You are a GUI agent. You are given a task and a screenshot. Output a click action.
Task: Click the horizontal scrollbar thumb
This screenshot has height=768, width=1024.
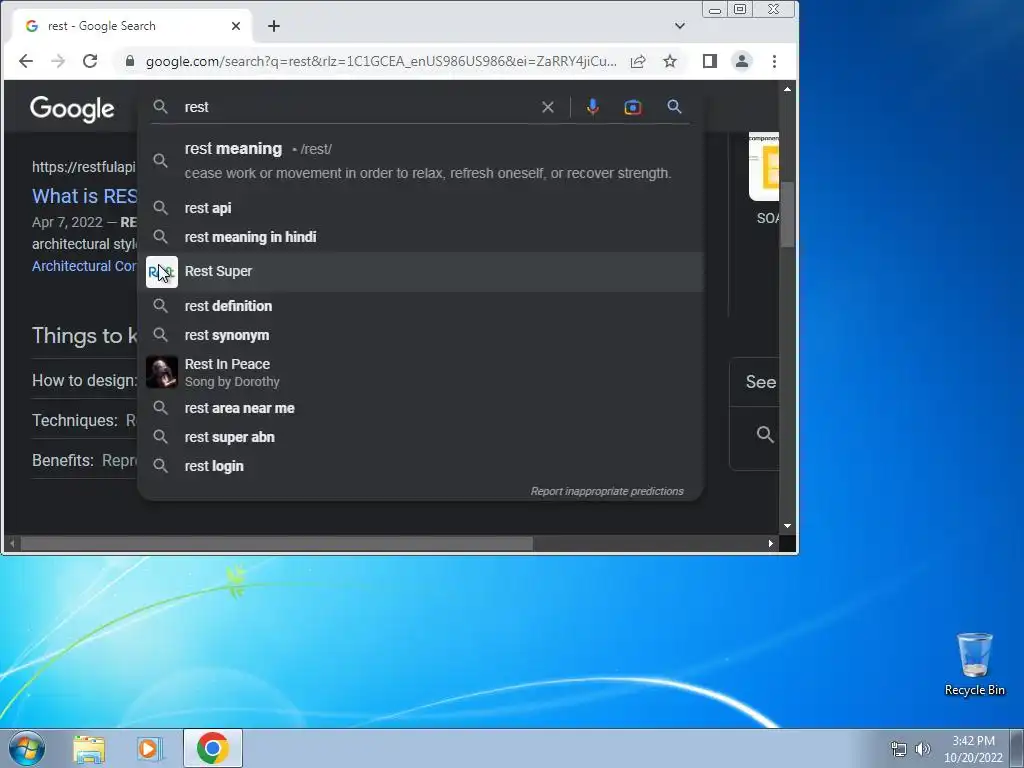tap(277, 543)
